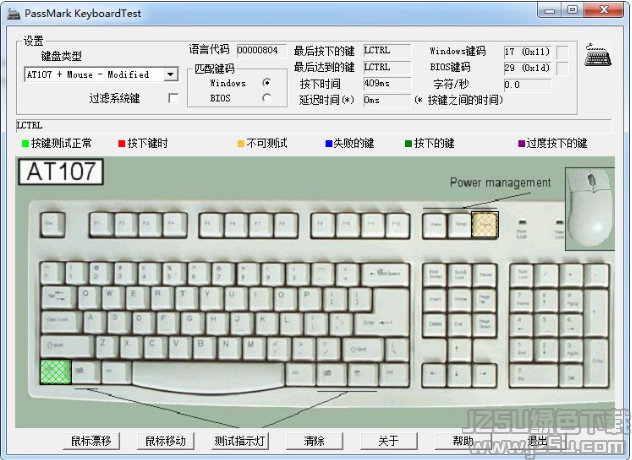Click the Windows键码 field showing 17 (0x11)
Image resolution: width=632 pixels, height=460 pixels.
tap(527, 52)
